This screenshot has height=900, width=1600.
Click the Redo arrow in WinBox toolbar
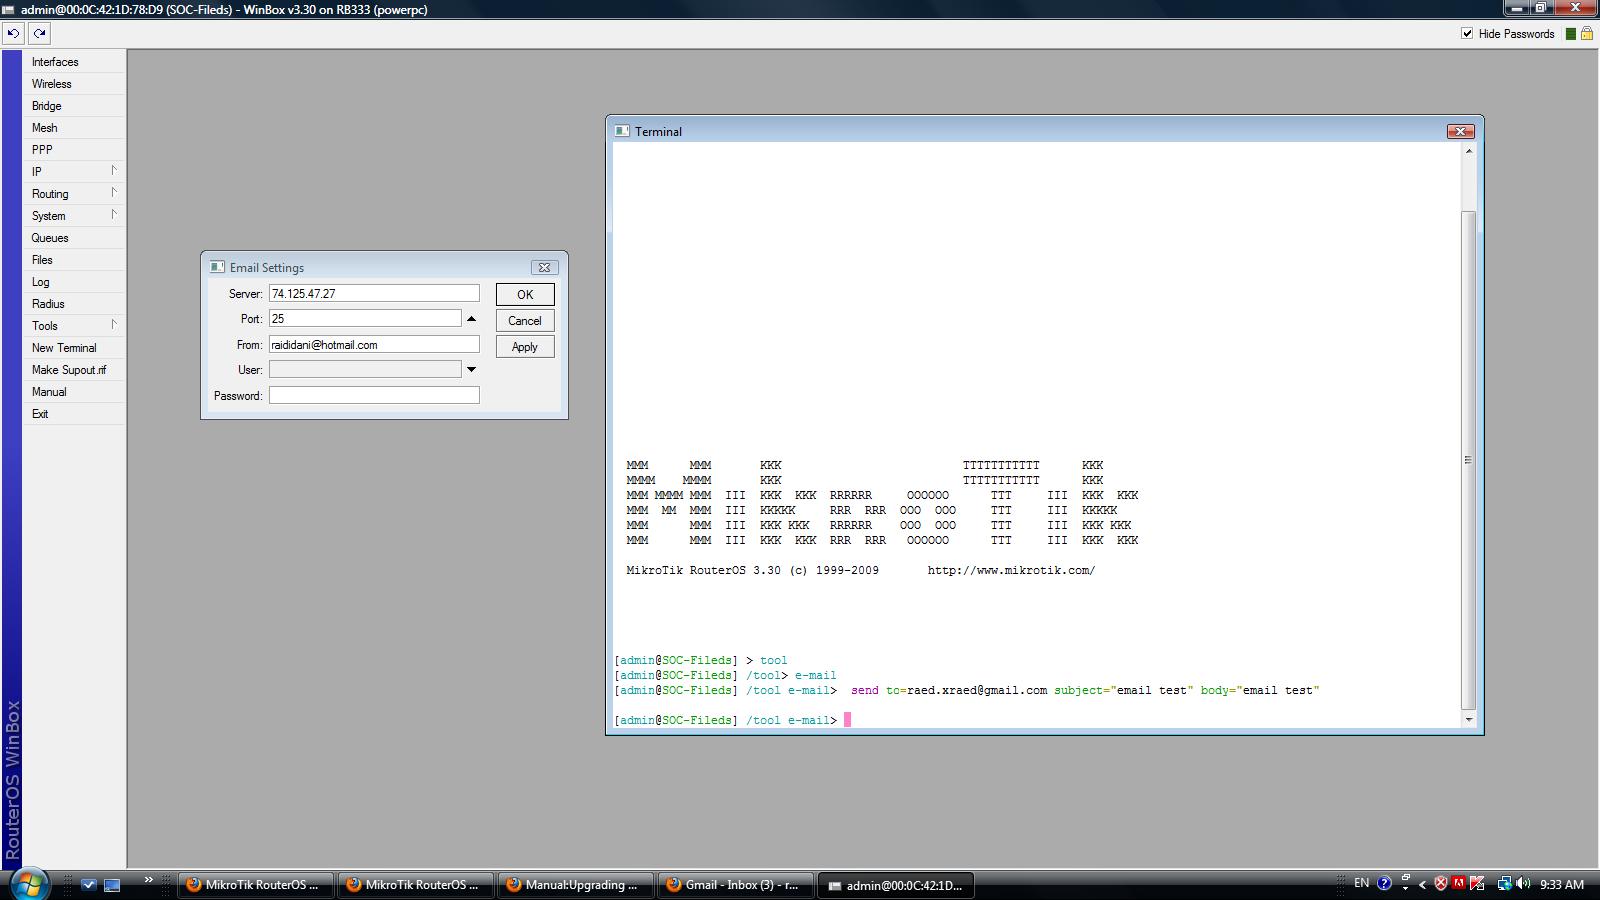(39, 33)
